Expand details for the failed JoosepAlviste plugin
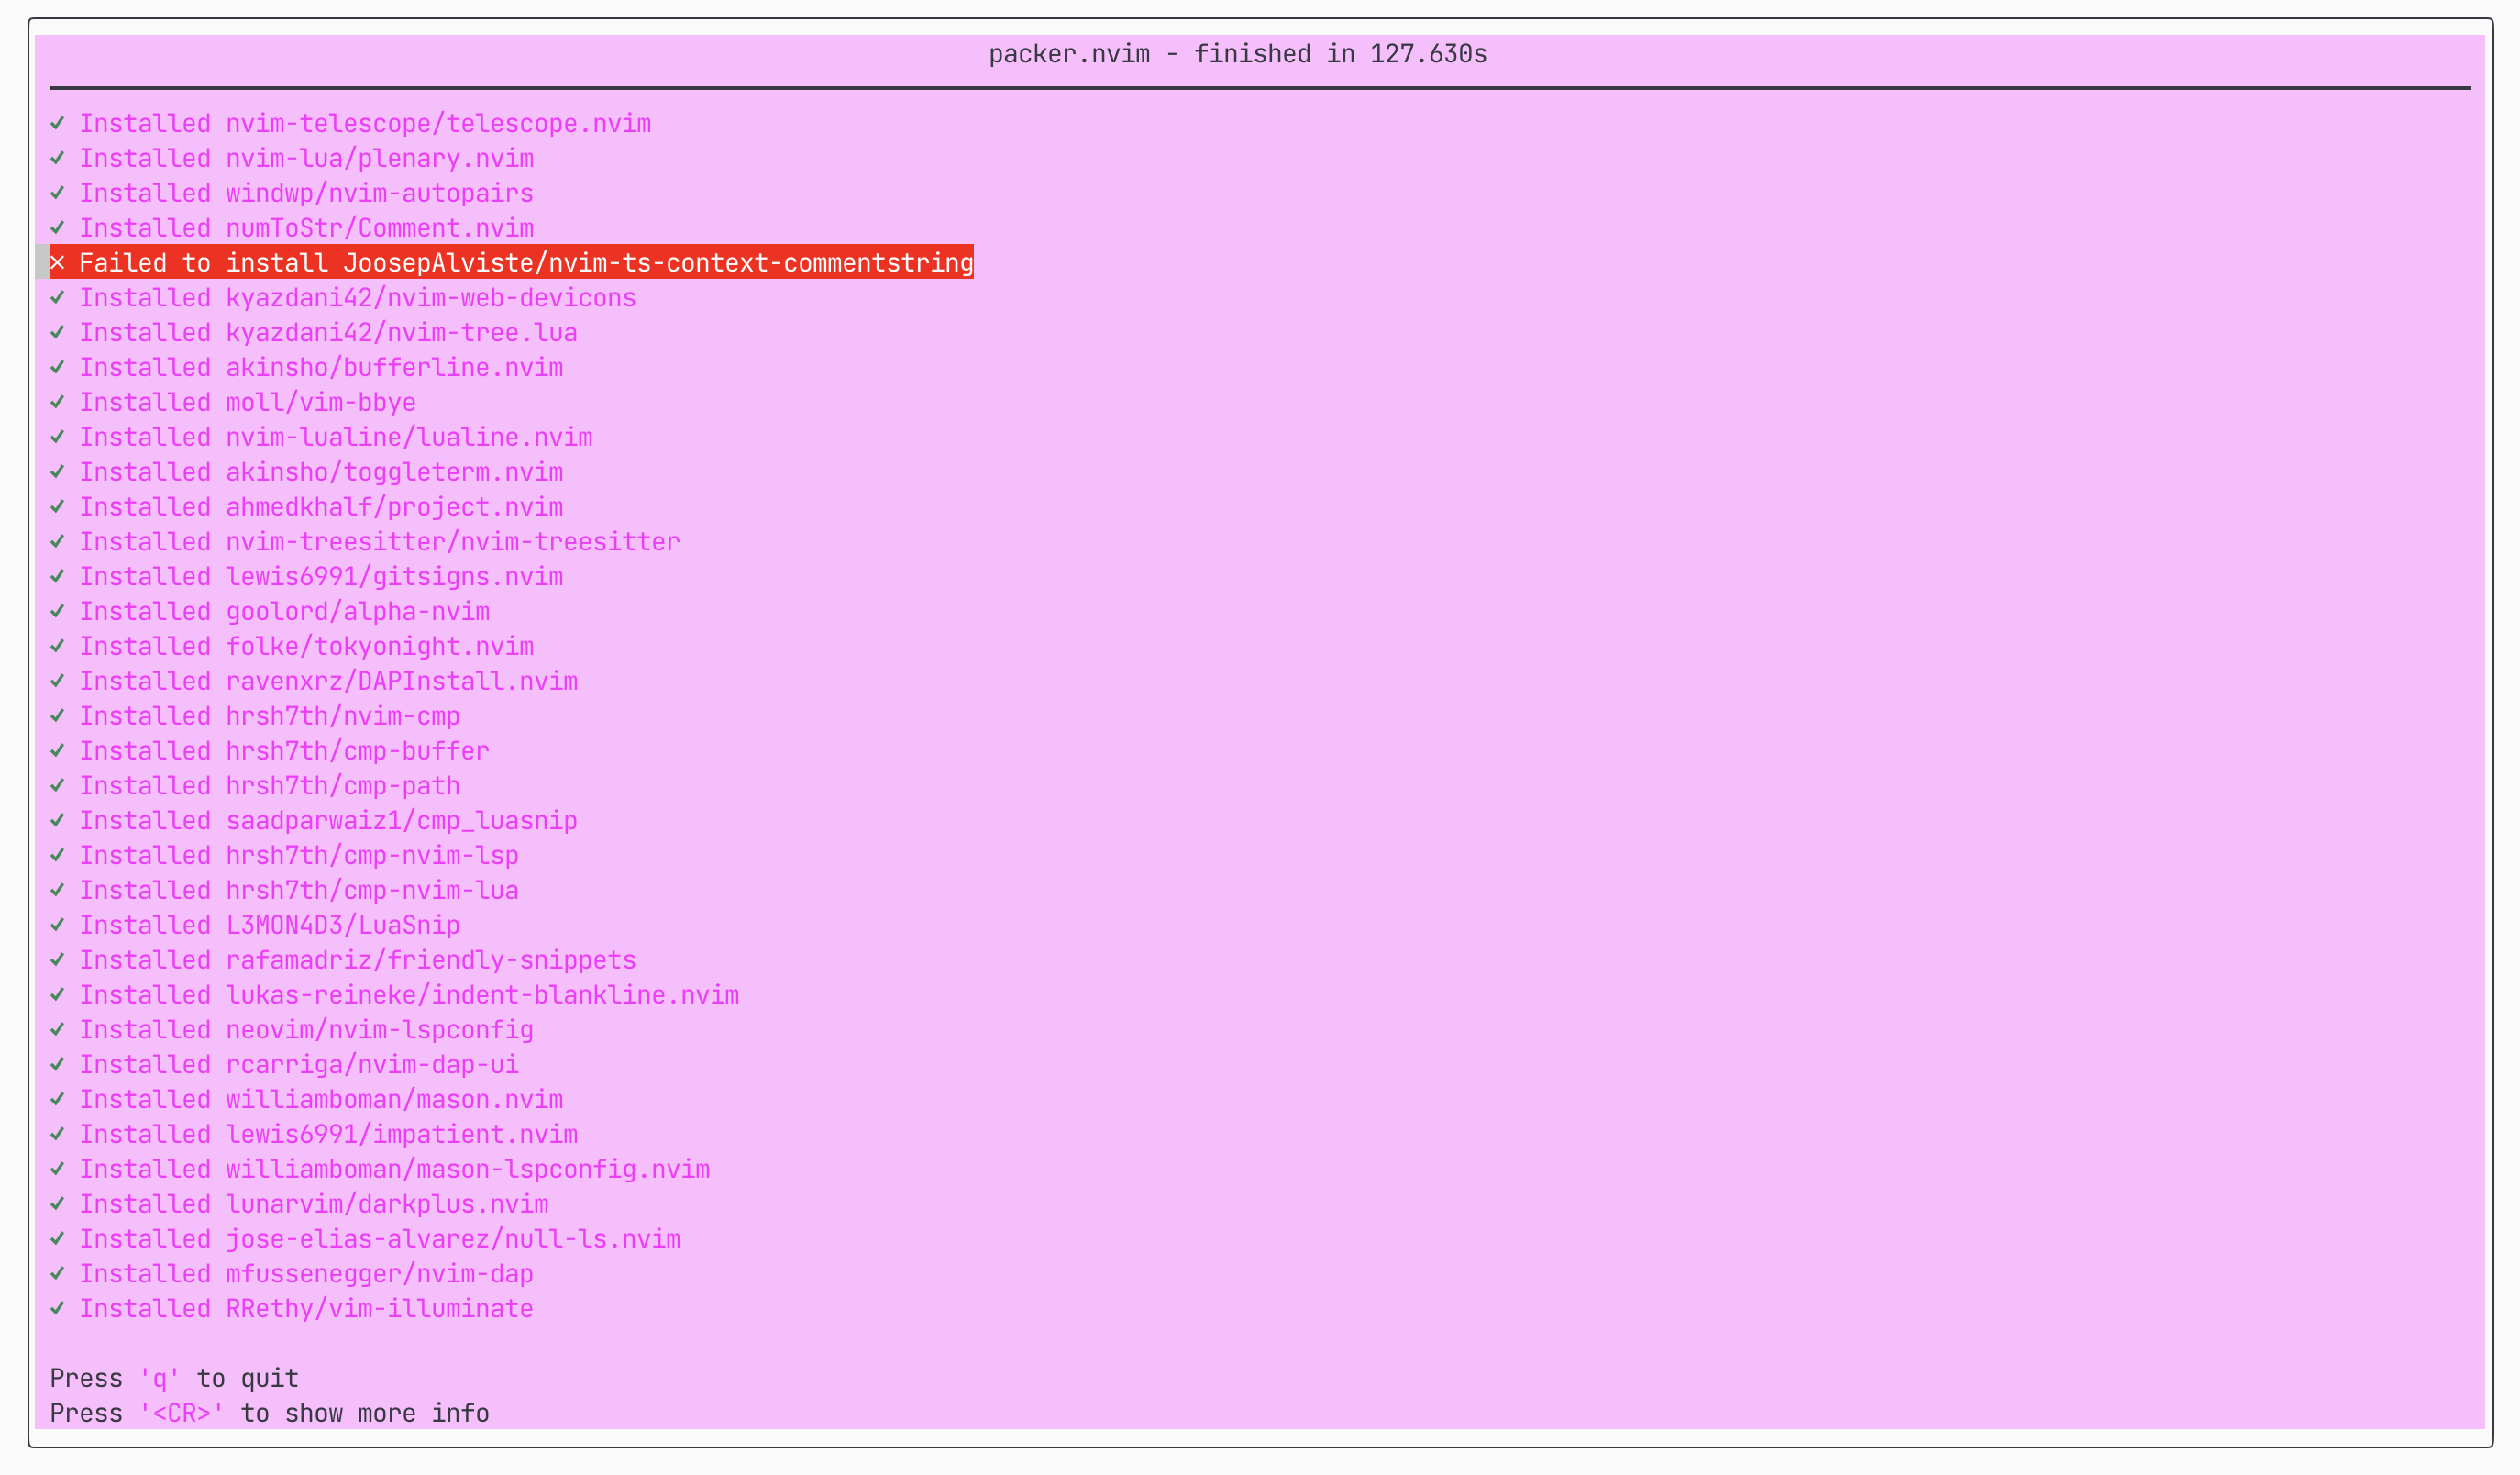Screen dimensions: 2520x1475 [x=525, y=263]
